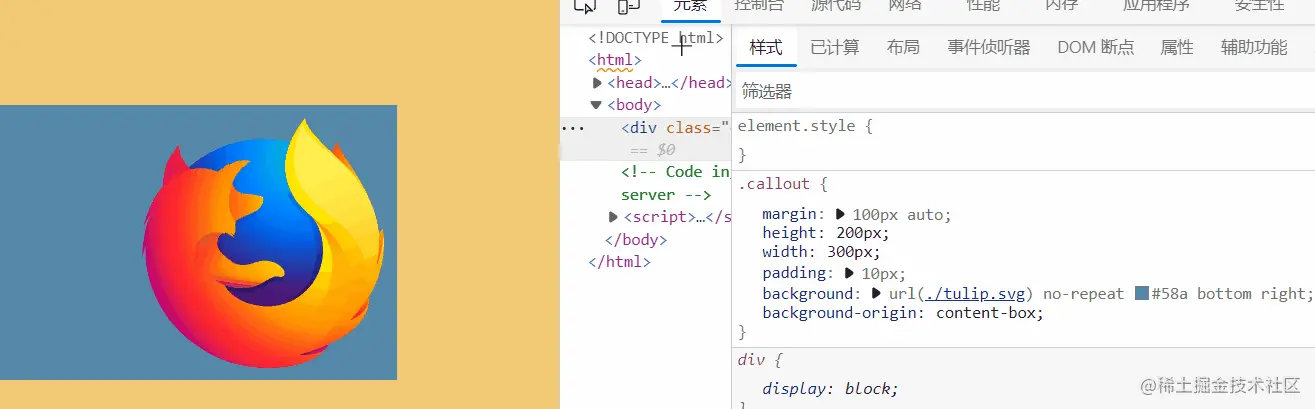This screenshot has width=1315, height=409.
Task: Click the element.style rule header
Action: 806,126
